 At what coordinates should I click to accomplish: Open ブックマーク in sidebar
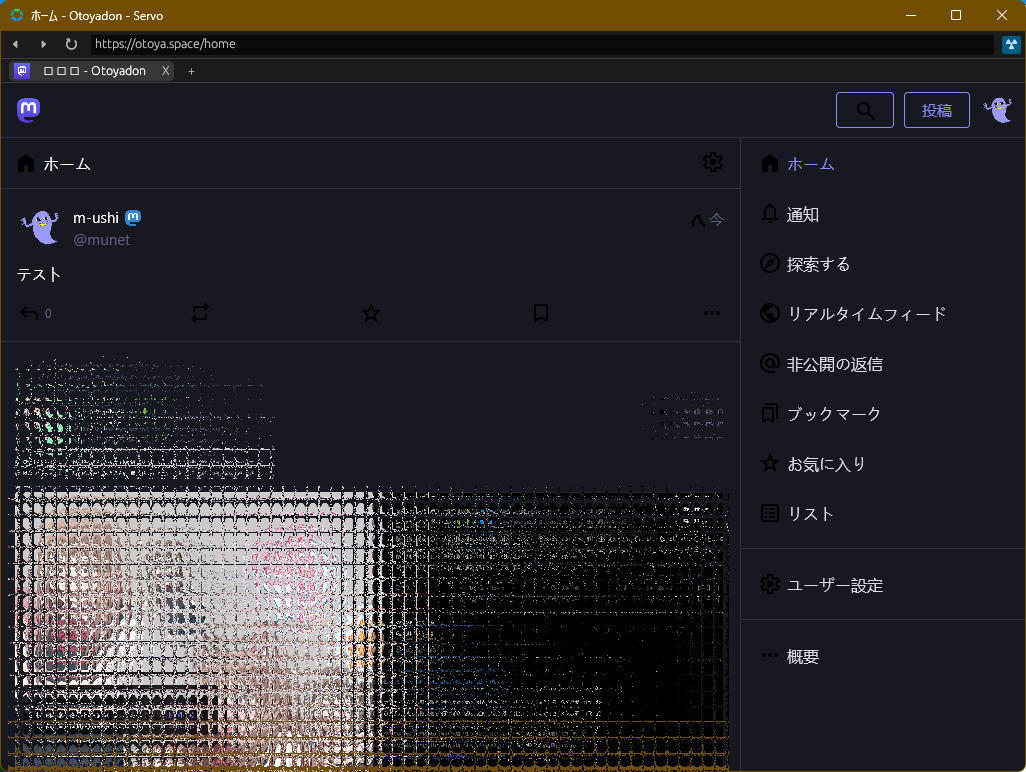coord(833,414)
